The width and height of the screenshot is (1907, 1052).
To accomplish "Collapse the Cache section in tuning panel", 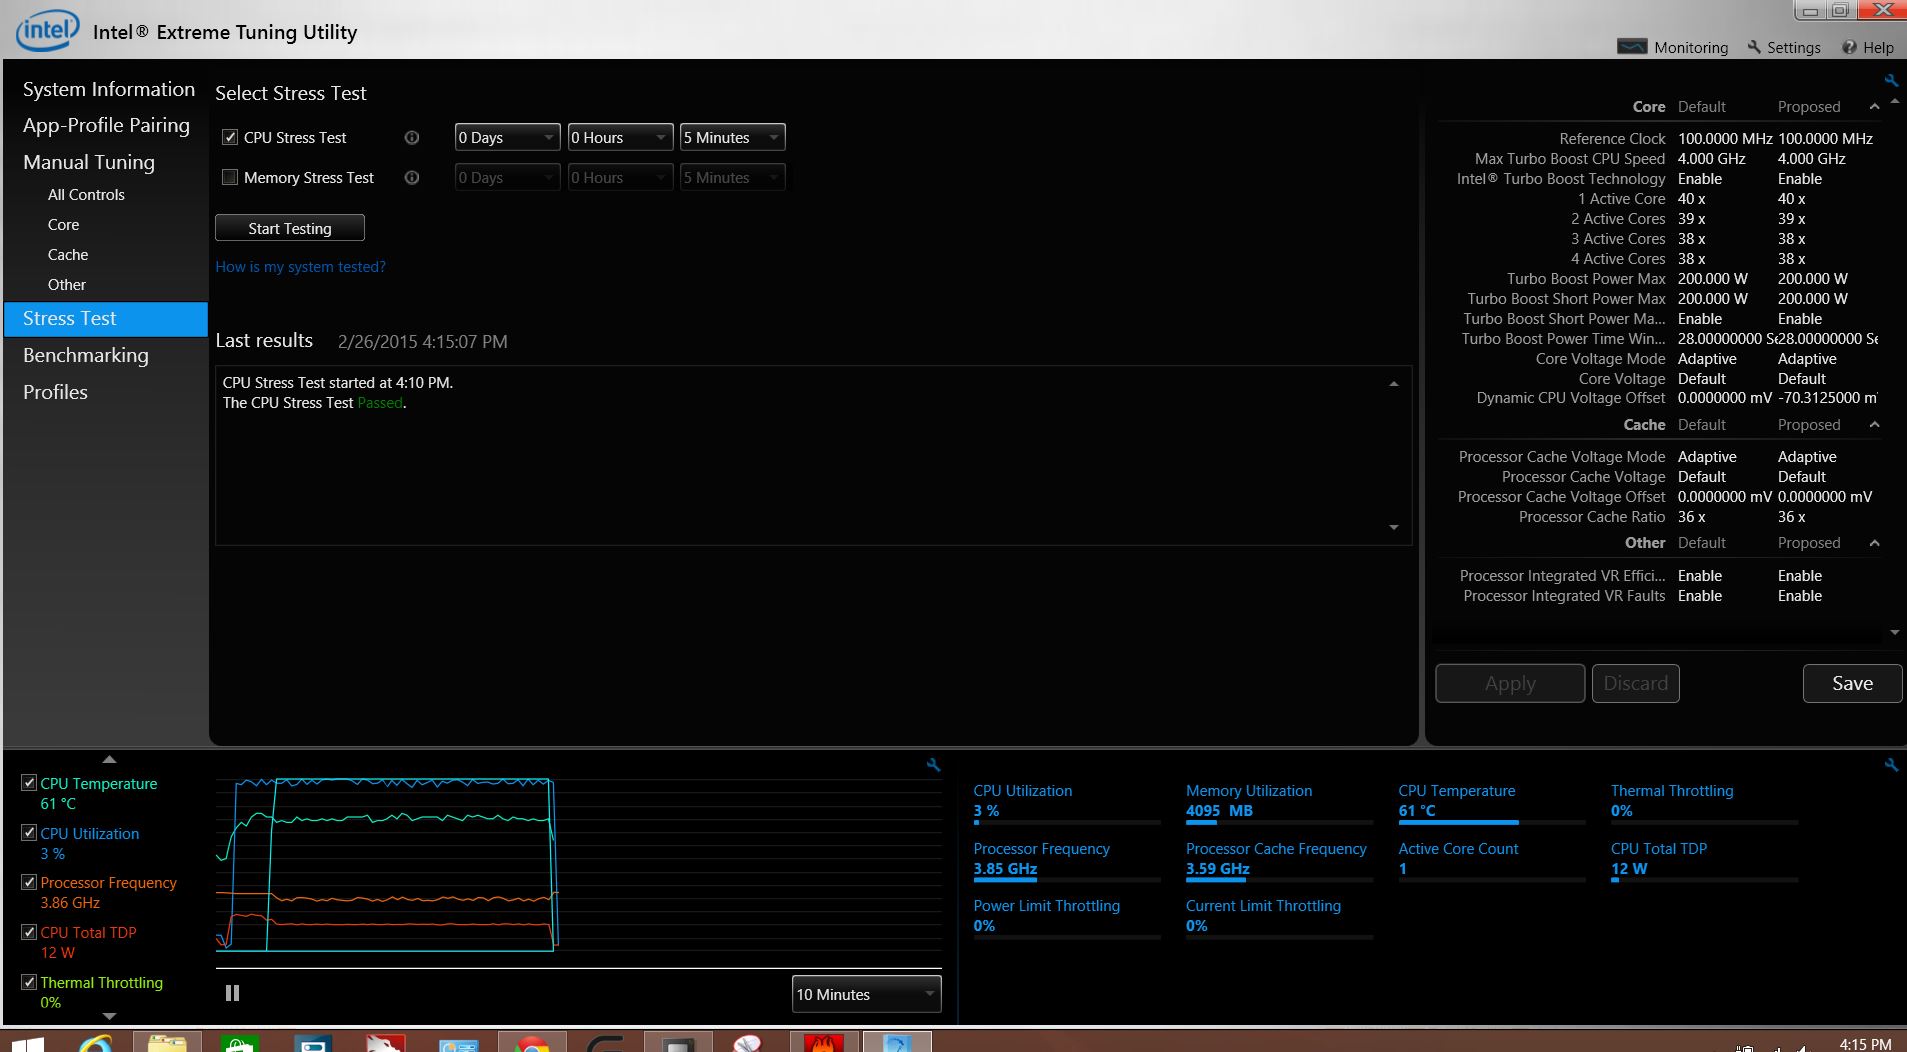I will tap(1874, 425).
